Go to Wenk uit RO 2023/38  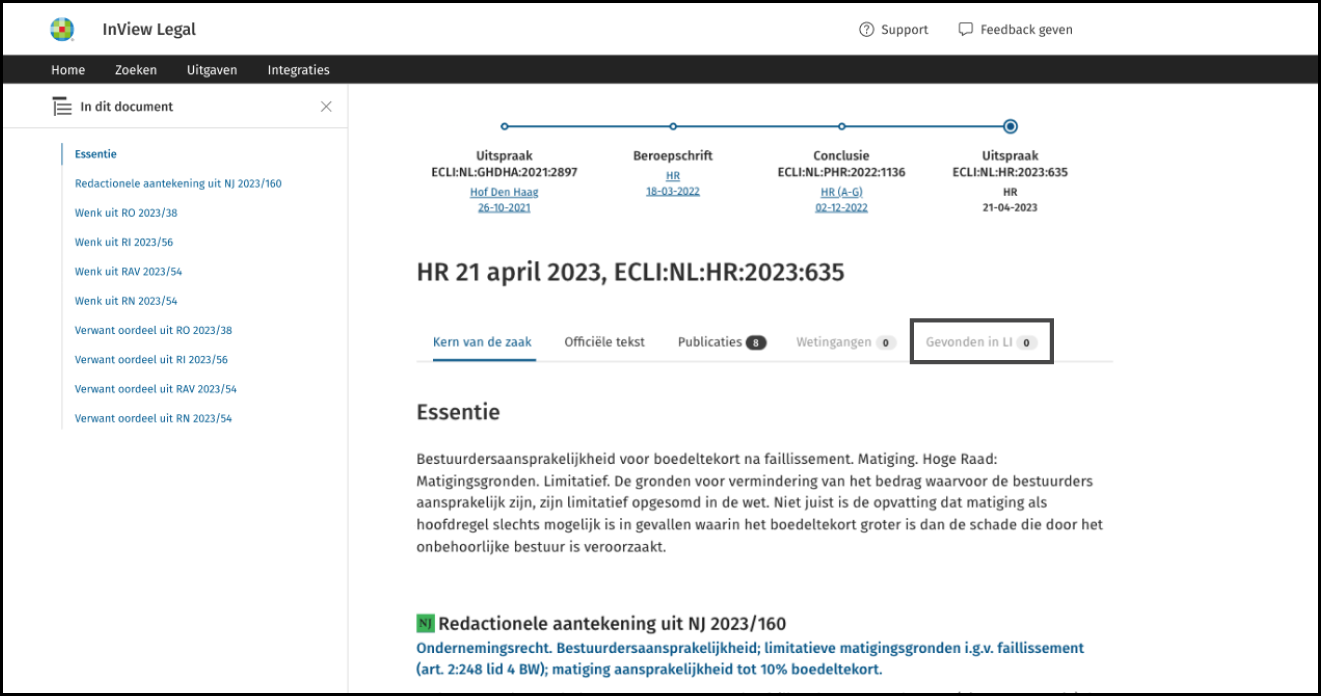point(126,213)
